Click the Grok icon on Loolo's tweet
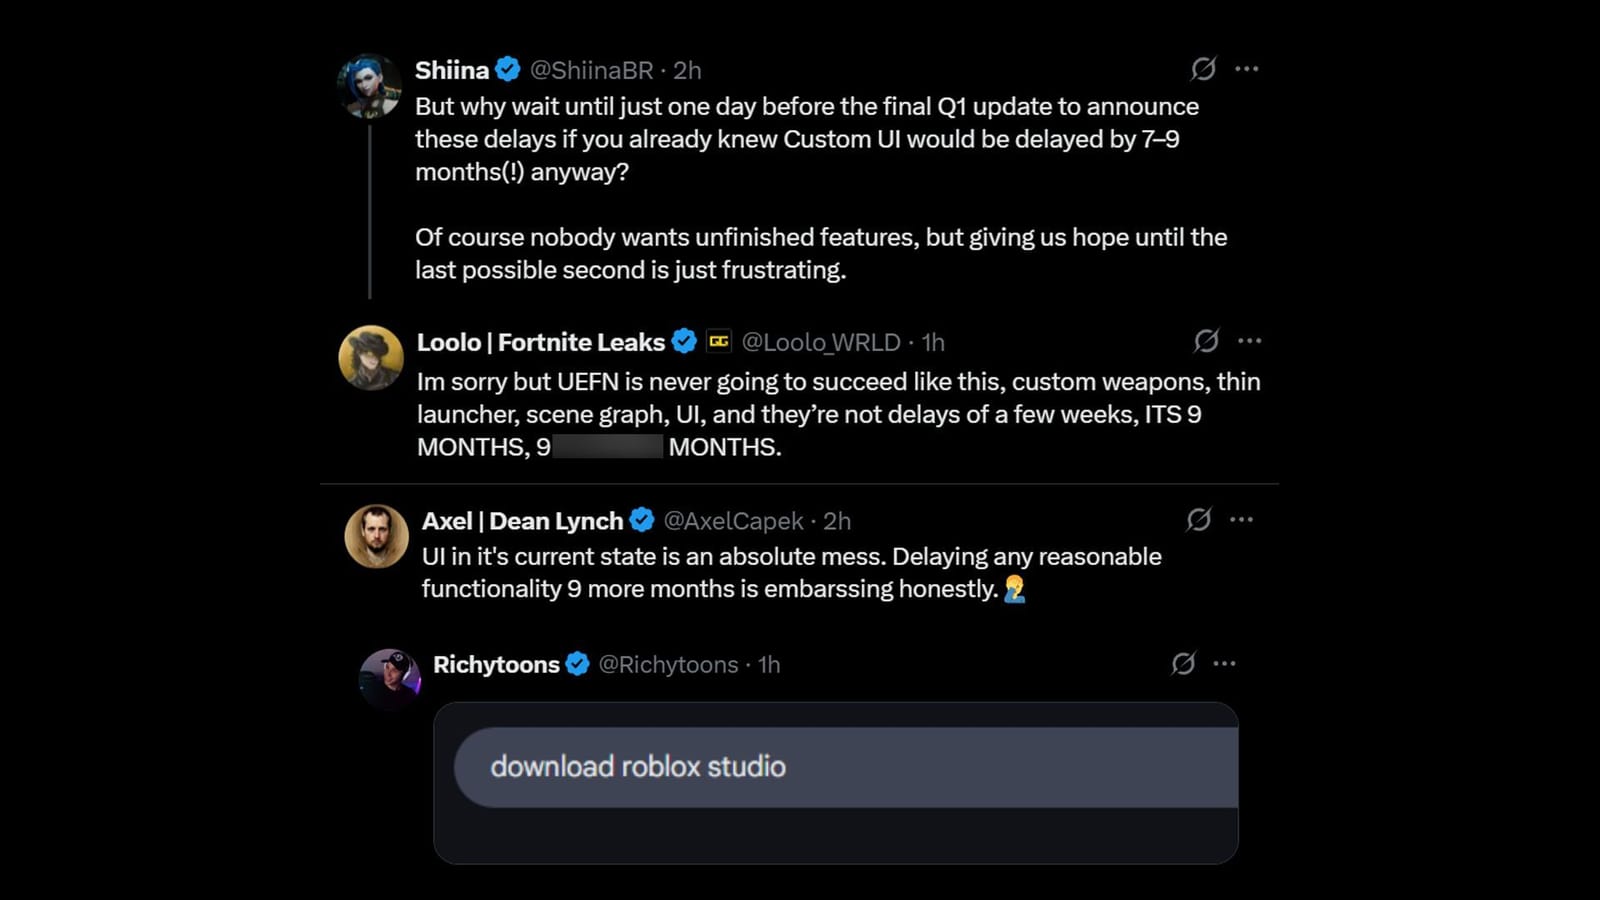This screenshot has height=900, width=1600. (x=1207, y=341)
